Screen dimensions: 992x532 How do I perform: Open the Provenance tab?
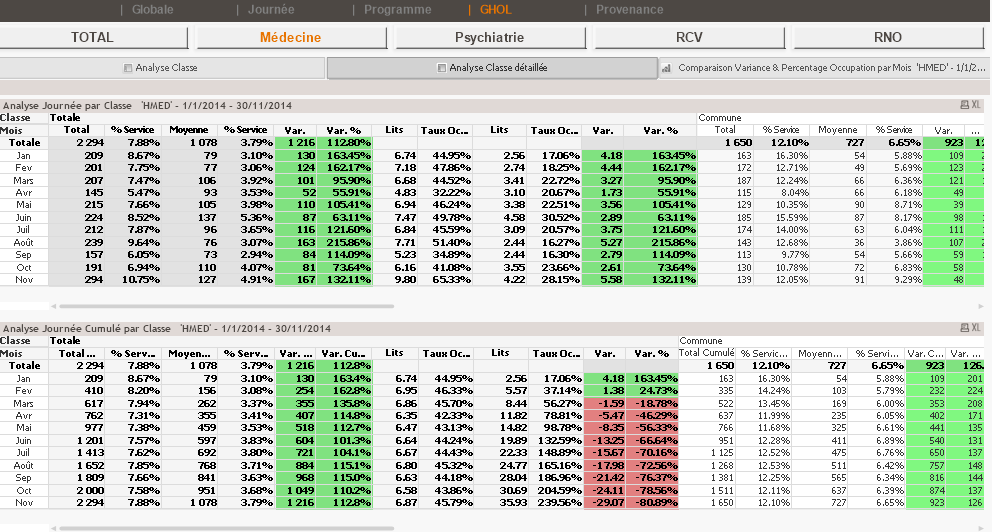(x=629, y=9)
